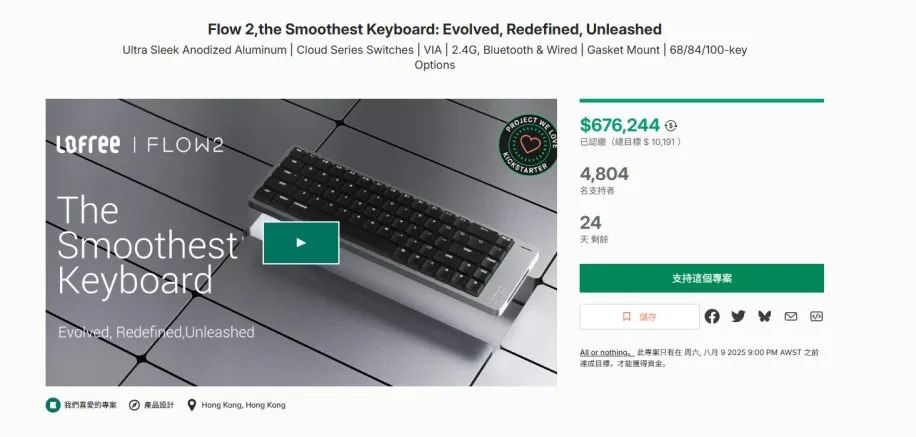The image size is (916, 437).
Task: Share the project on Facebook
Action: point(712,316)
